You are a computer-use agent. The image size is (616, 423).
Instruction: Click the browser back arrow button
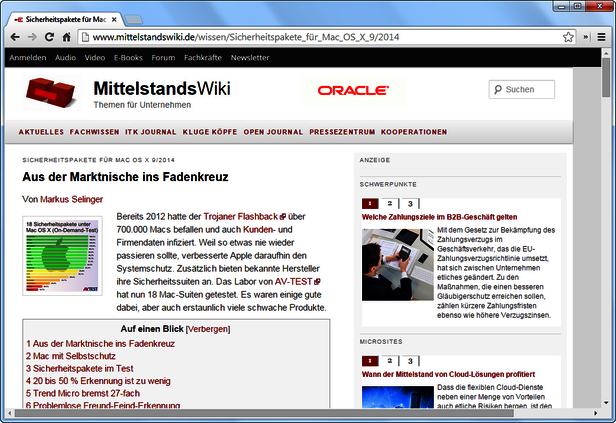click(14, 37)
